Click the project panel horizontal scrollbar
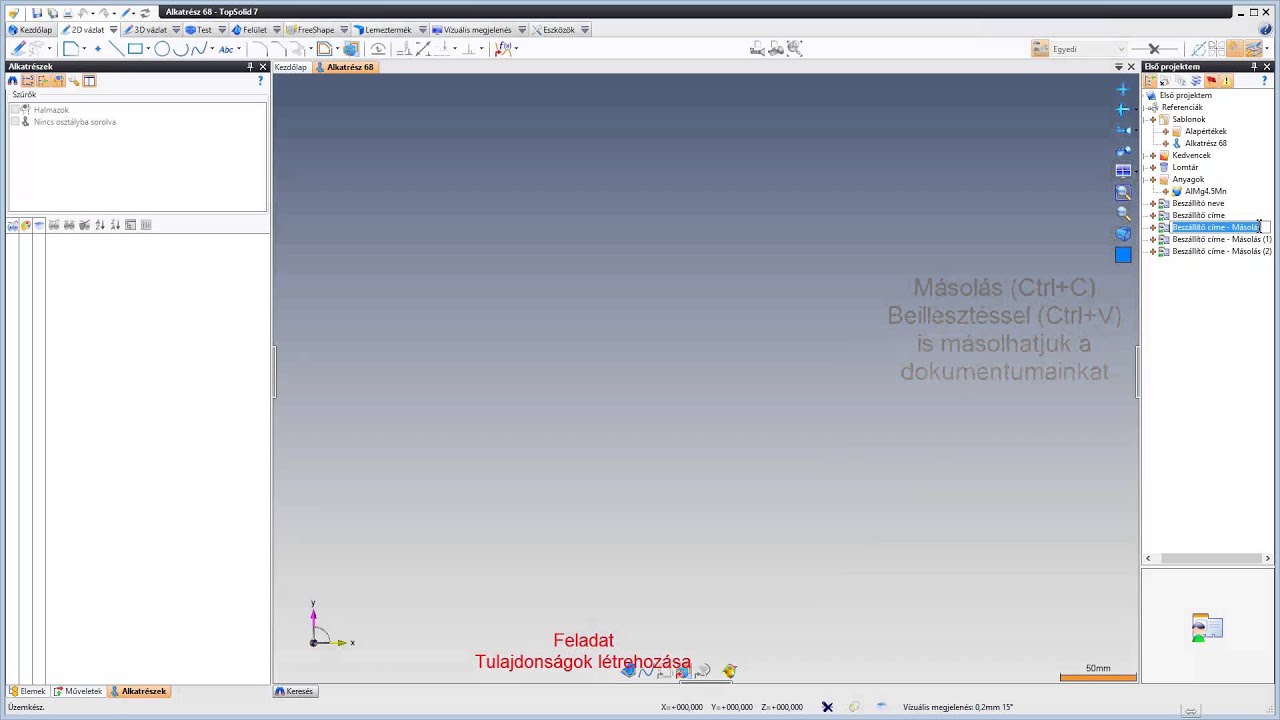Screen dimensions: 1280x720 (x=1208, y=559)
